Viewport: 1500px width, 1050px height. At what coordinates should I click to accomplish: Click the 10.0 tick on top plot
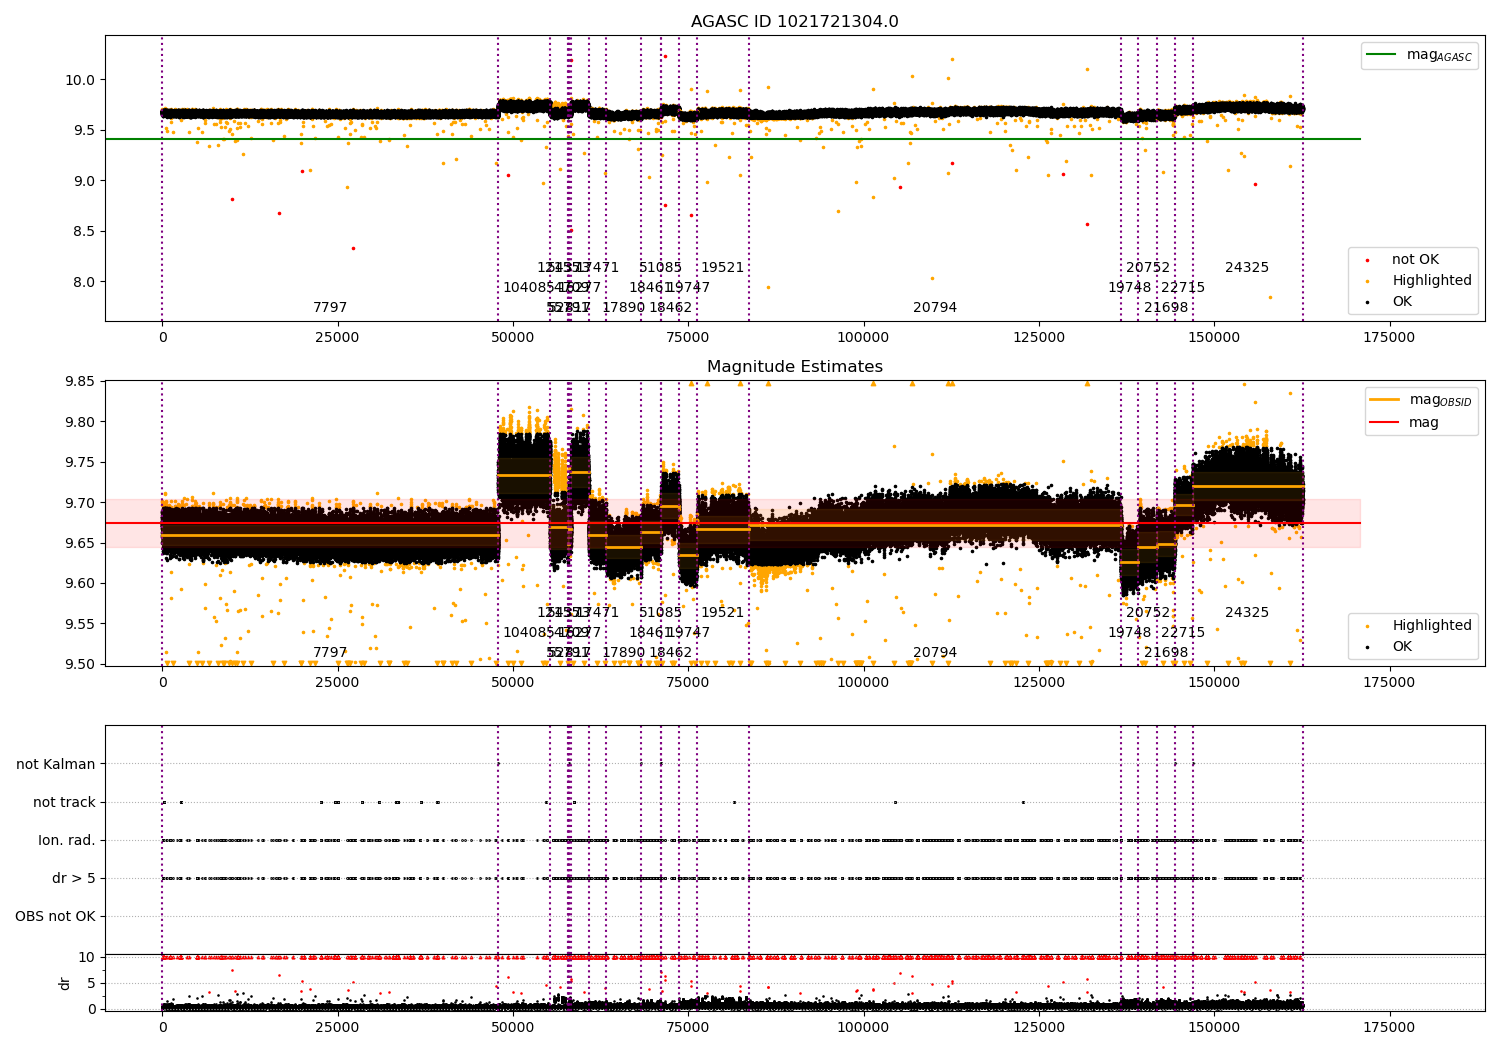click(79, 80)
